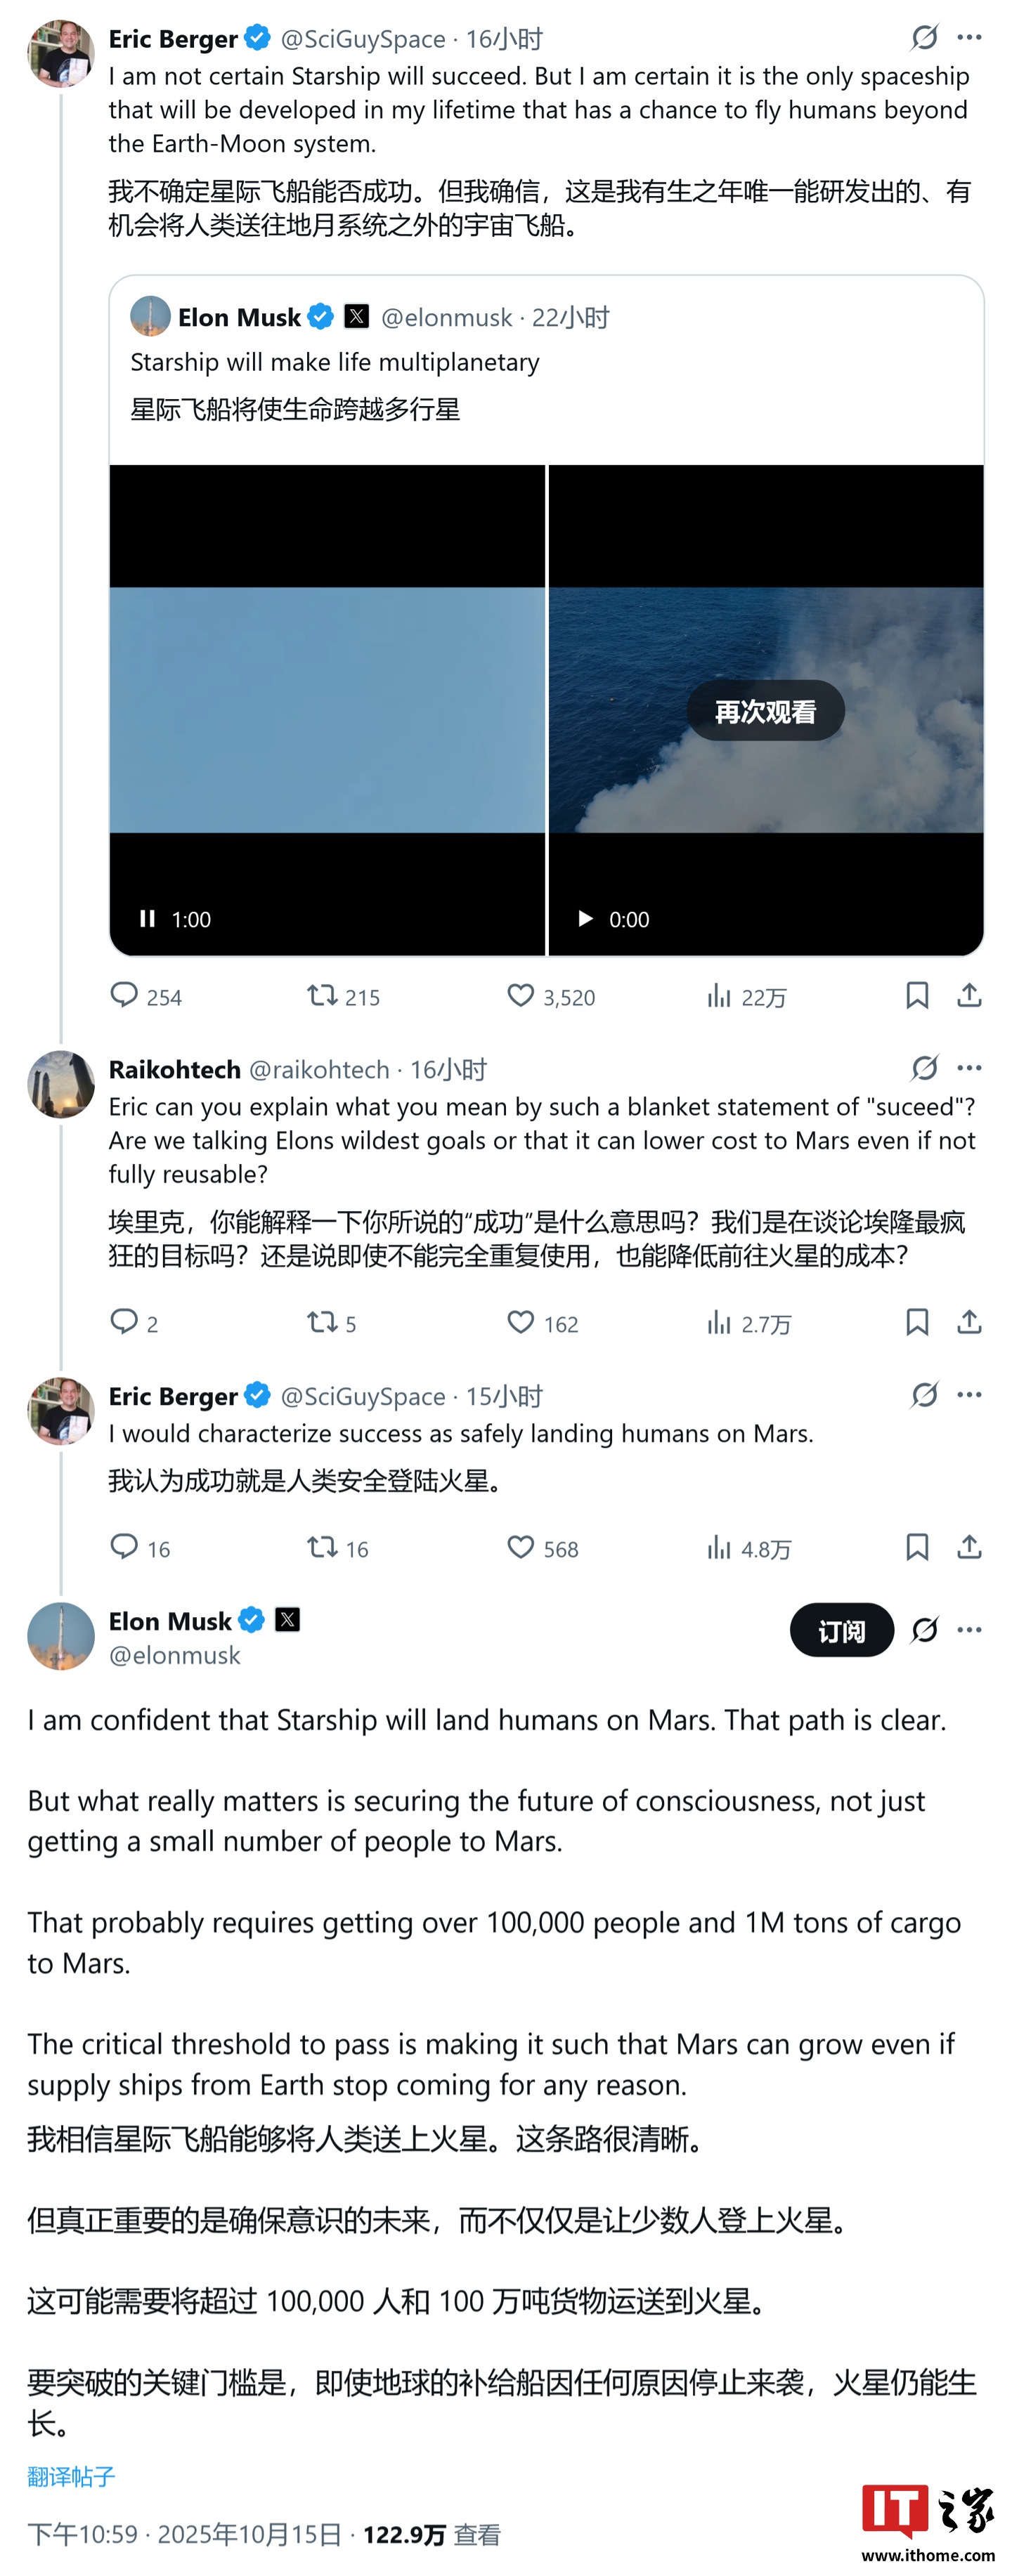Open Raikohtech's profile avatar
The width and height of the screenshot is (1012, 2576).
pos(61,1084)
